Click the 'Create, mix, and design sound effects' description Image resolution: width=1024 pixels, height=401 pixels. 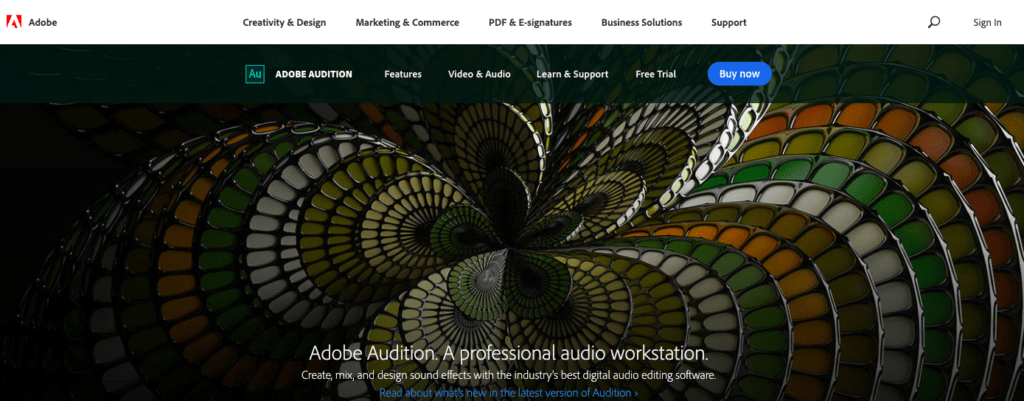pos(509,376)
